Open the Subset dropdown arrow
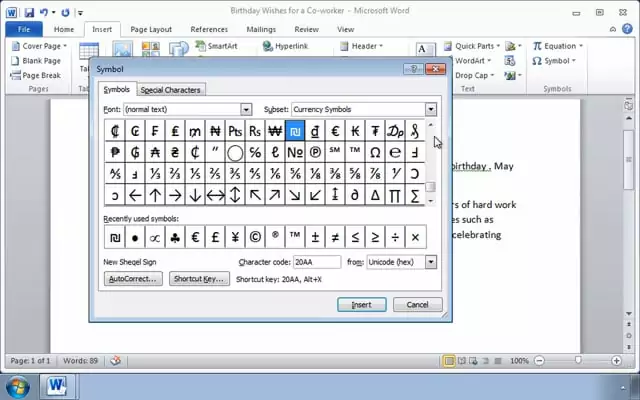Screen dimensions: 640x400 pos(431,109)
